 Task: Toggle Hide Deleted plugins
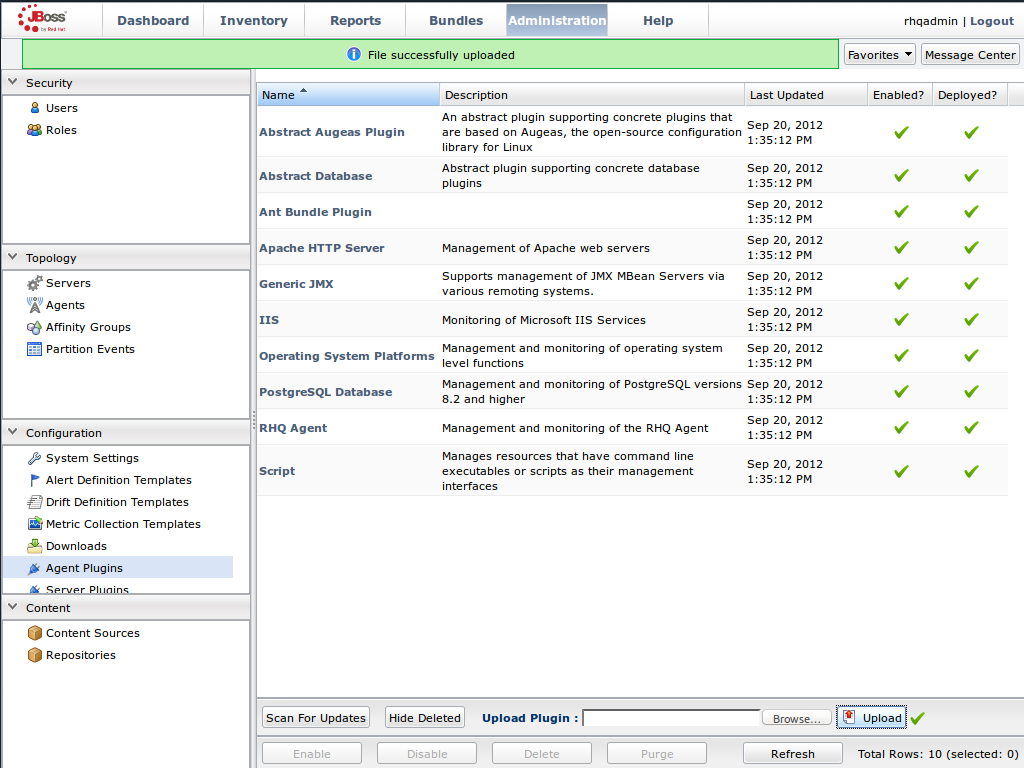pyautogui.click(x=424, y=717)
